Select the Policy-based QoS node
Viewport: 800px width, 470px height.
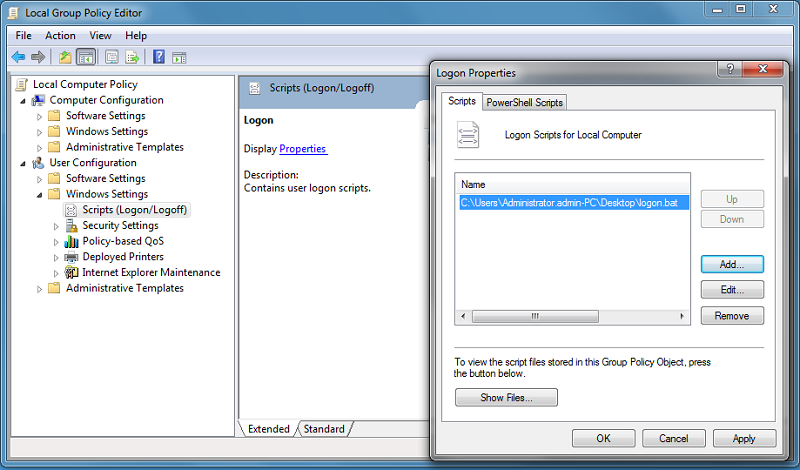point(122,241)
